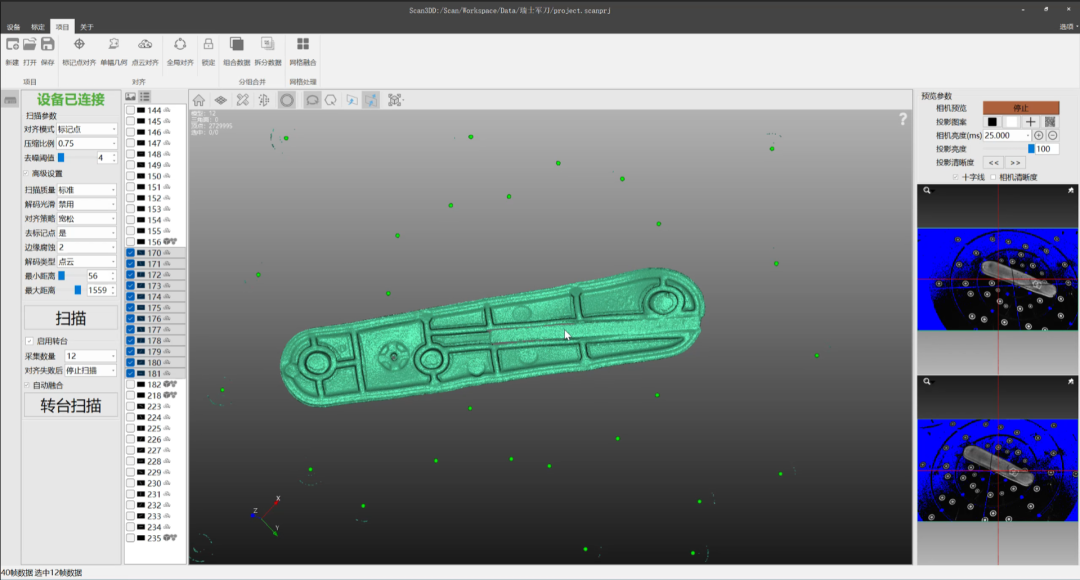Click the crossed-tools icon in viewport toolbar

point(242,101)
